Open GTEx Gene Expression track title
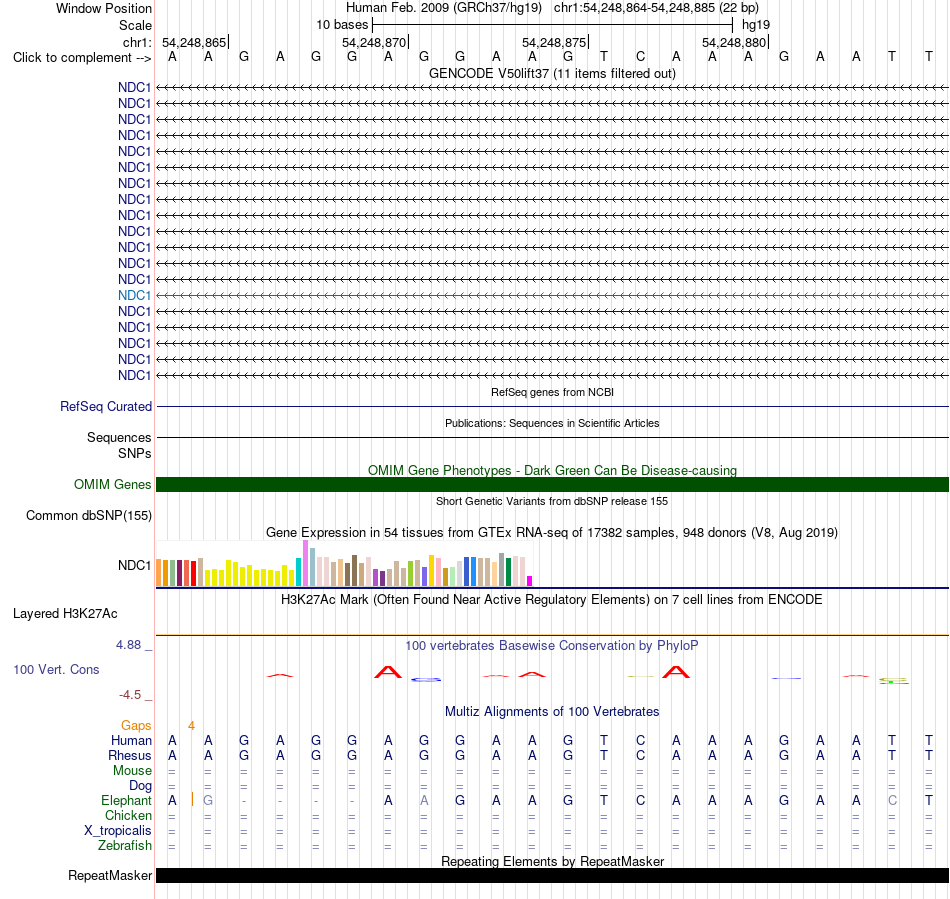The width and height of the screenshot is (950, 899). tap(552, 532)
